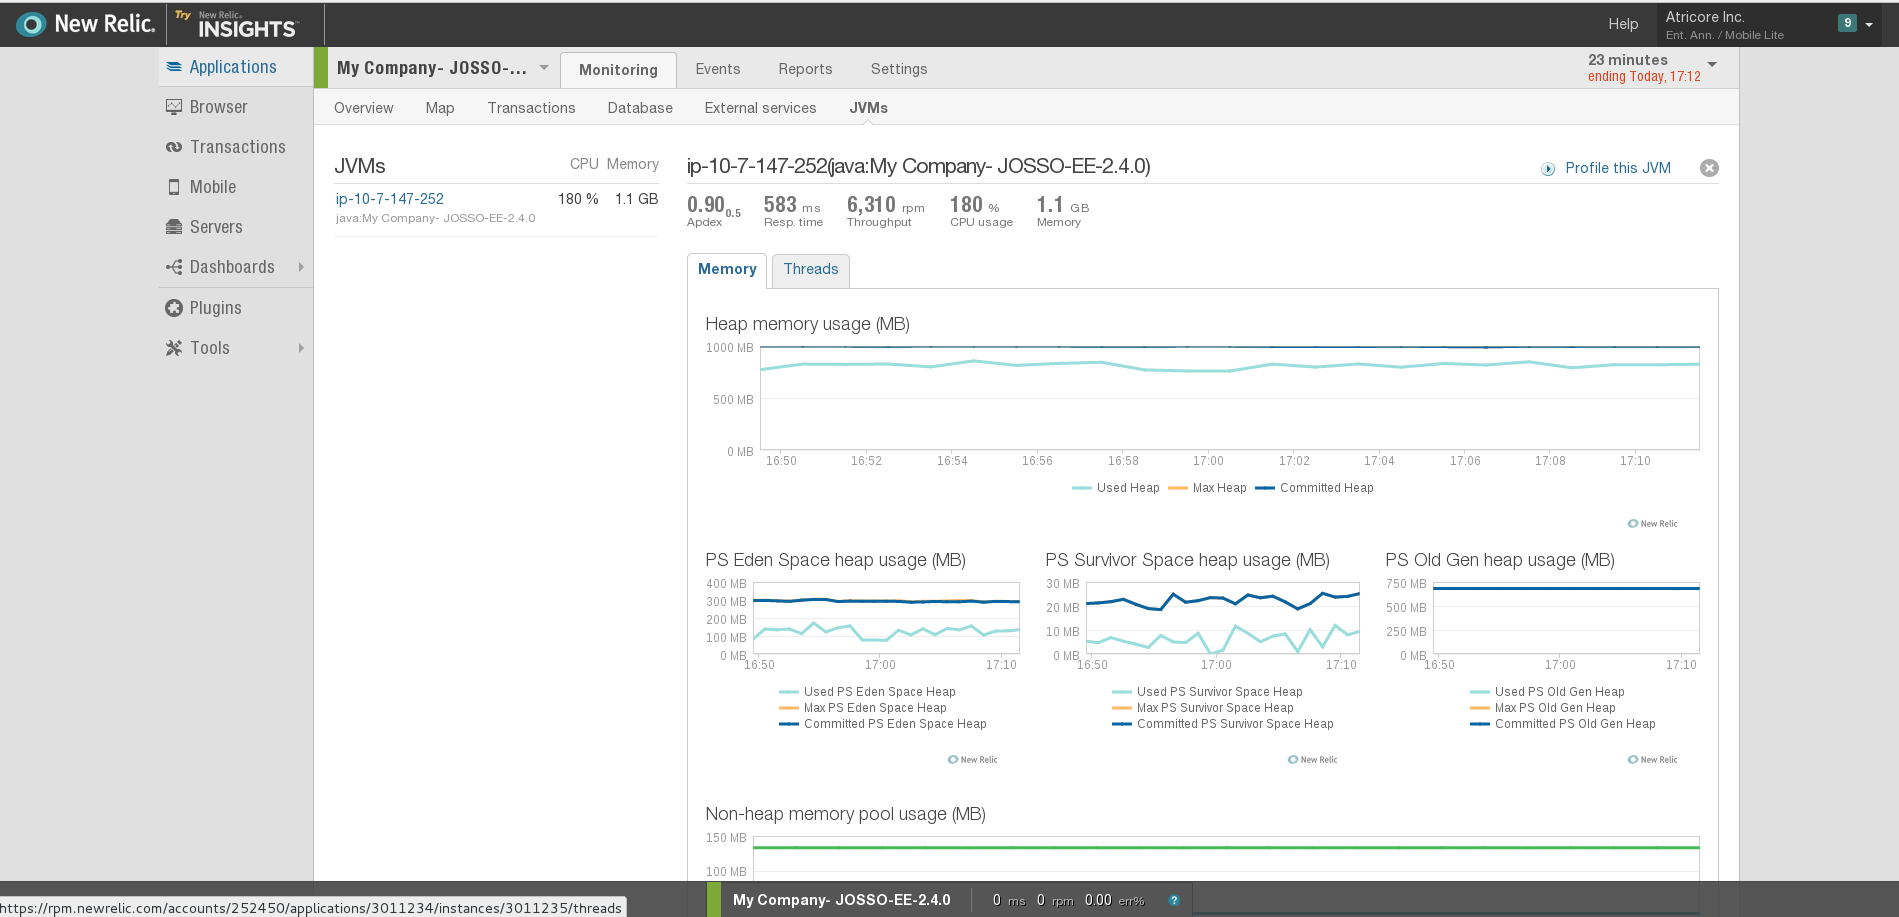Click the Heap memory usage chart
This screenshot has width=1899, height=917.
[x=1229, y=398]
